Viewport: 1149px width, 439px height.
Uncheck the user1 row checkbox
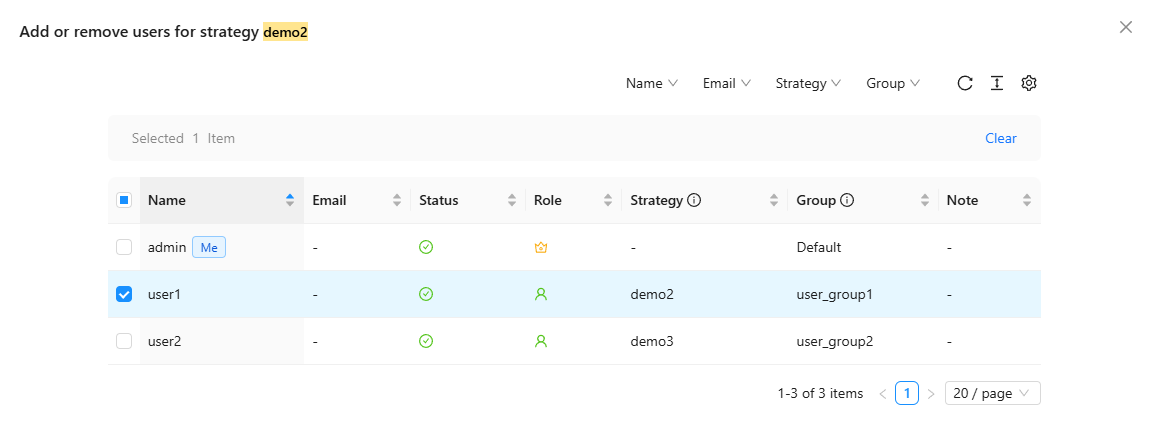tap(124, 294)
